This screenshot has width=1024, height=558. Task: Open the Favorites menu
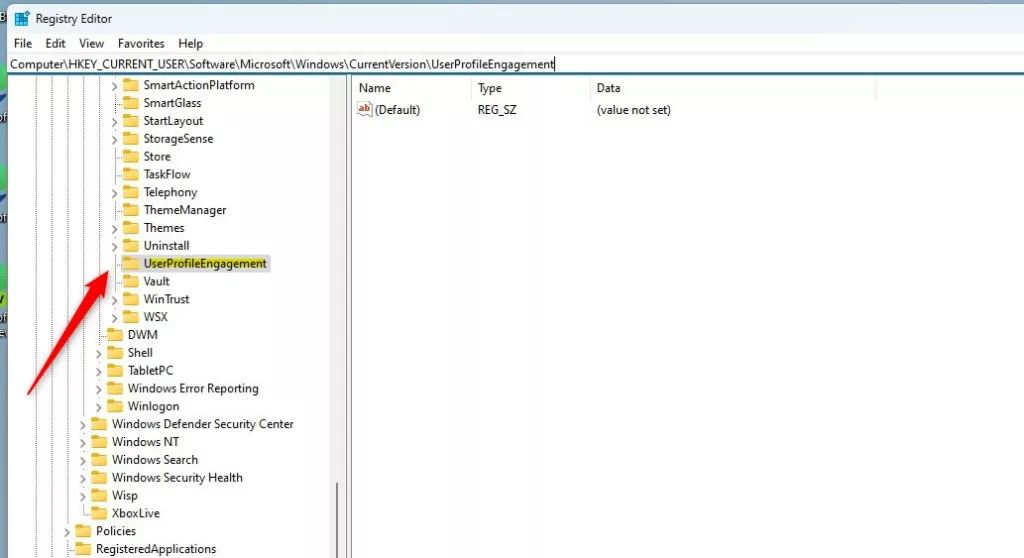click(141, 43)
